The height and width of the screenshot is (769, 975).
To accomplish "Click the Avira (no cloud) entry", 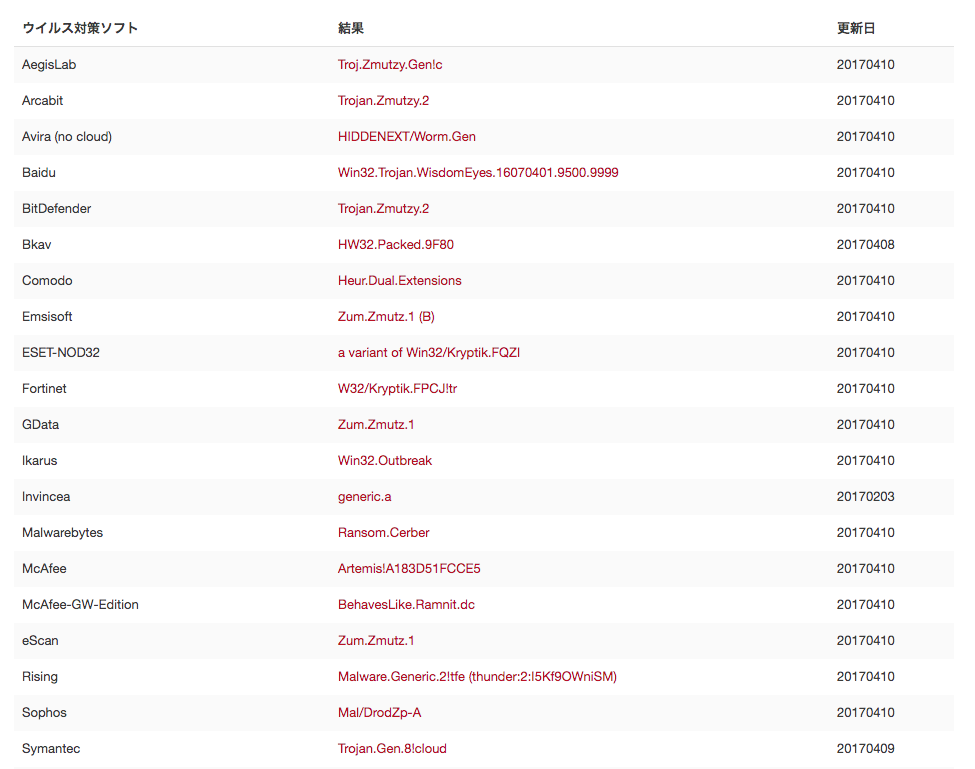I will (x=67, y=137).
